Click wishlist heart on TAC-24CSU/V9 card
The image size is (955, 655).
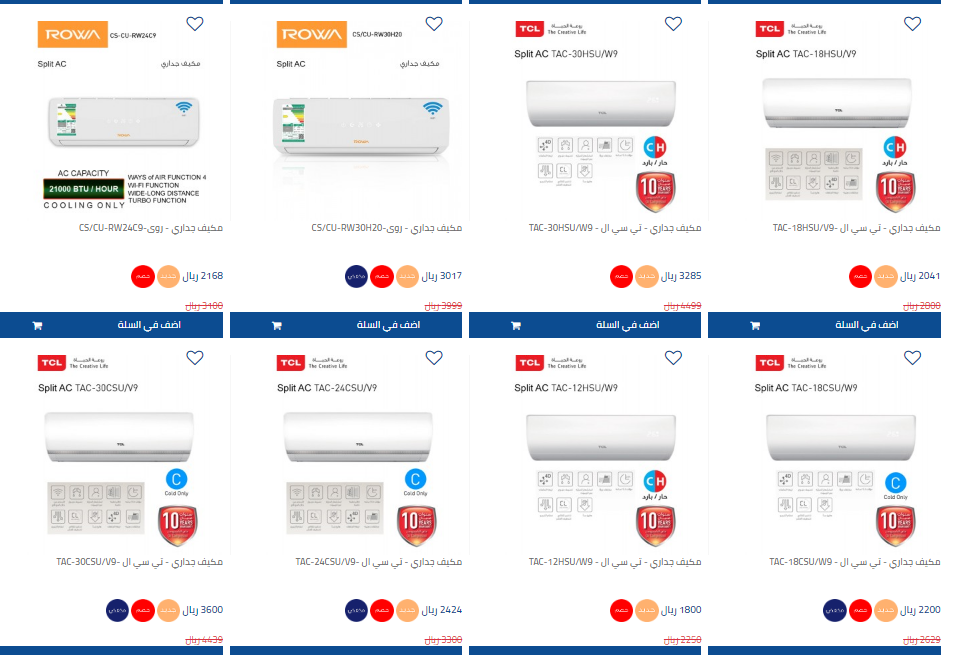pyautogui.click(x=434, y=358)
